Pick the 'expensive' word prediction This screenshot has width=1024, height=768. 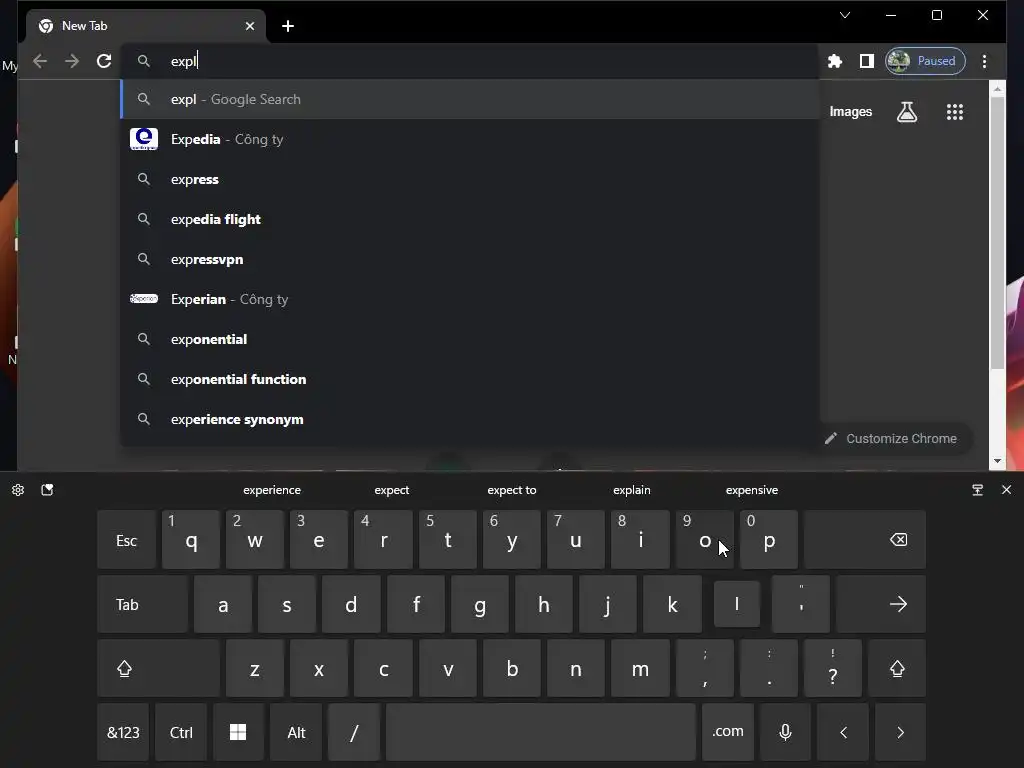752,490
